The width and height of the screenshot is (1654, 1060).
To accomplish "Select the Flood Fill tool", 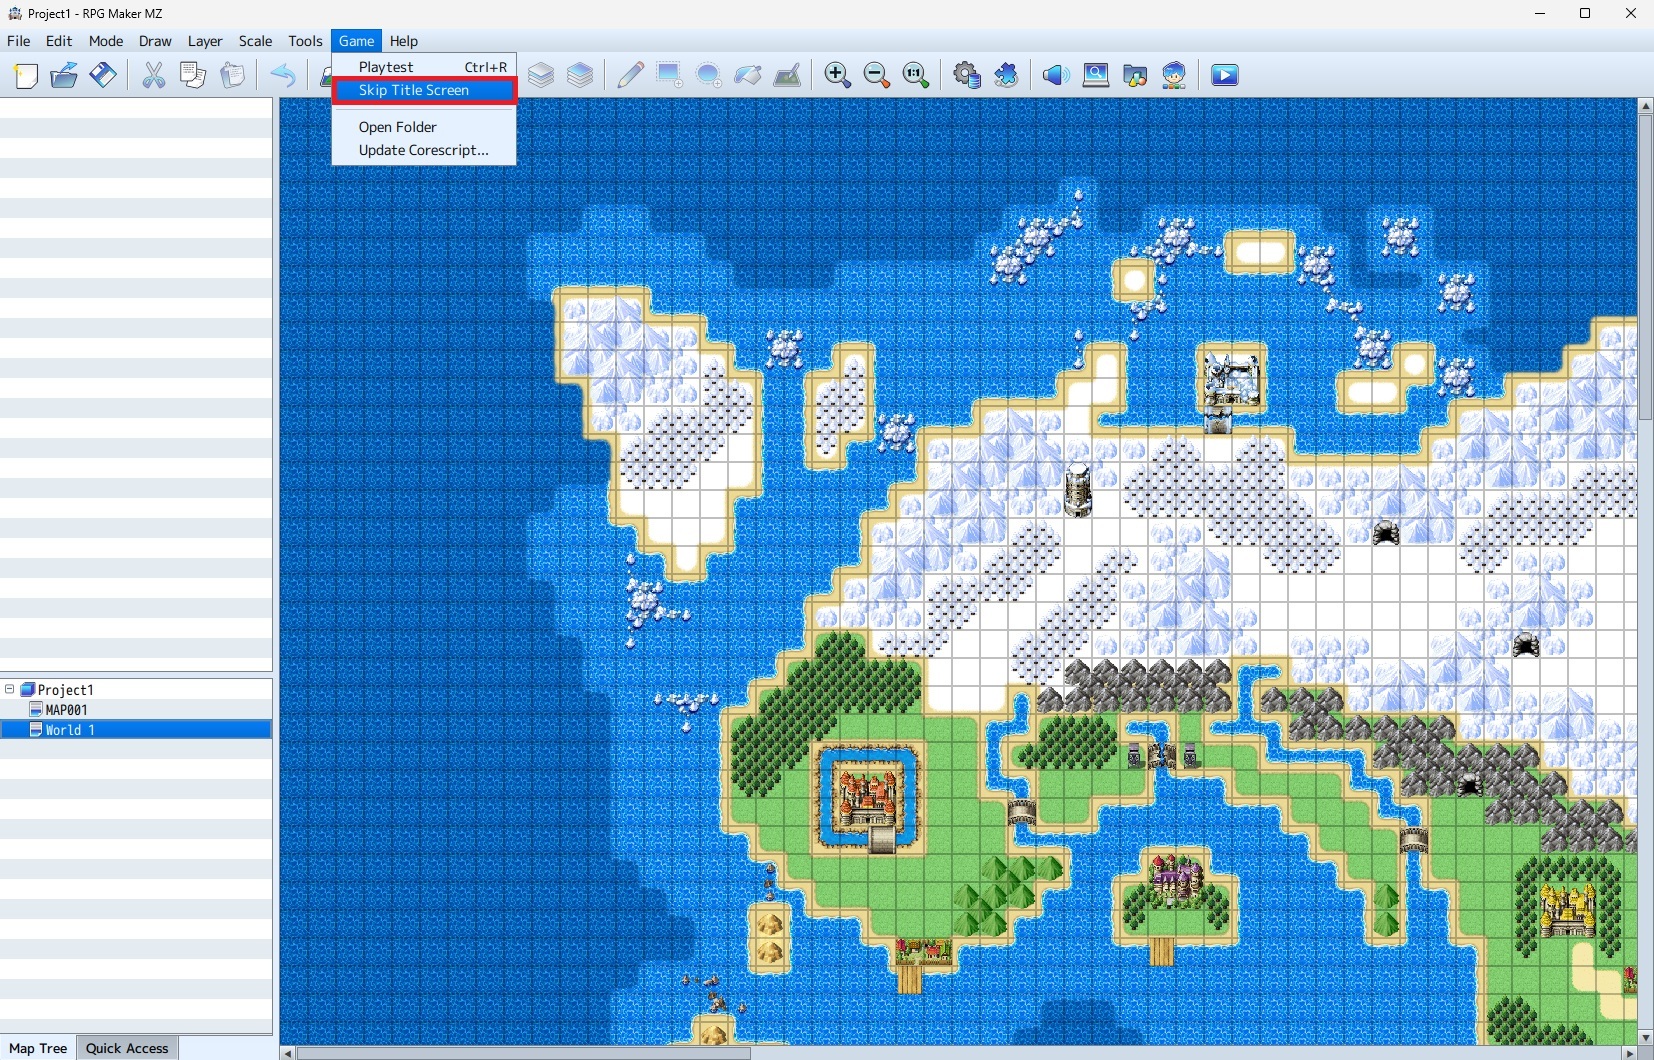I will point(748,75).
